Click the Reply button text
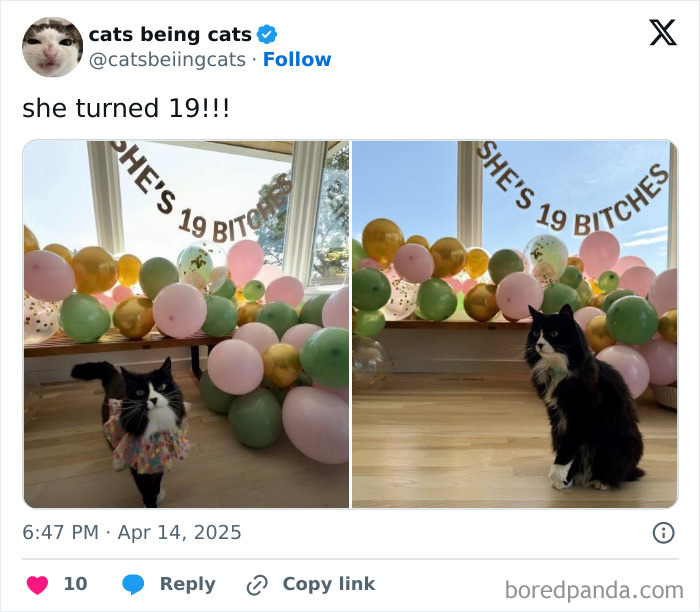This screenshot has height=612, width=700. 188,584
